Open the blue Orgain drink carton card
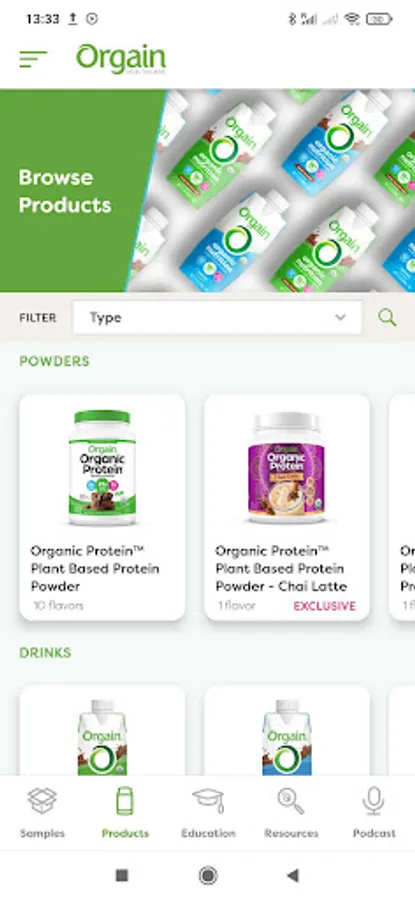The height and width of the screenshot is (900, 415). click(287, 730)
